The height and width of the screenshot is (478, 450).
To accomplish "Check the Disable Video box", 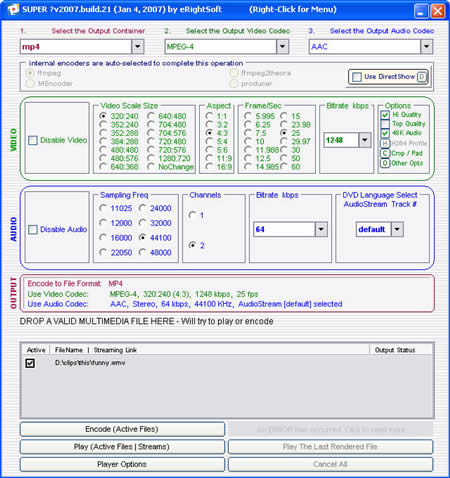I will pos(33,140).
